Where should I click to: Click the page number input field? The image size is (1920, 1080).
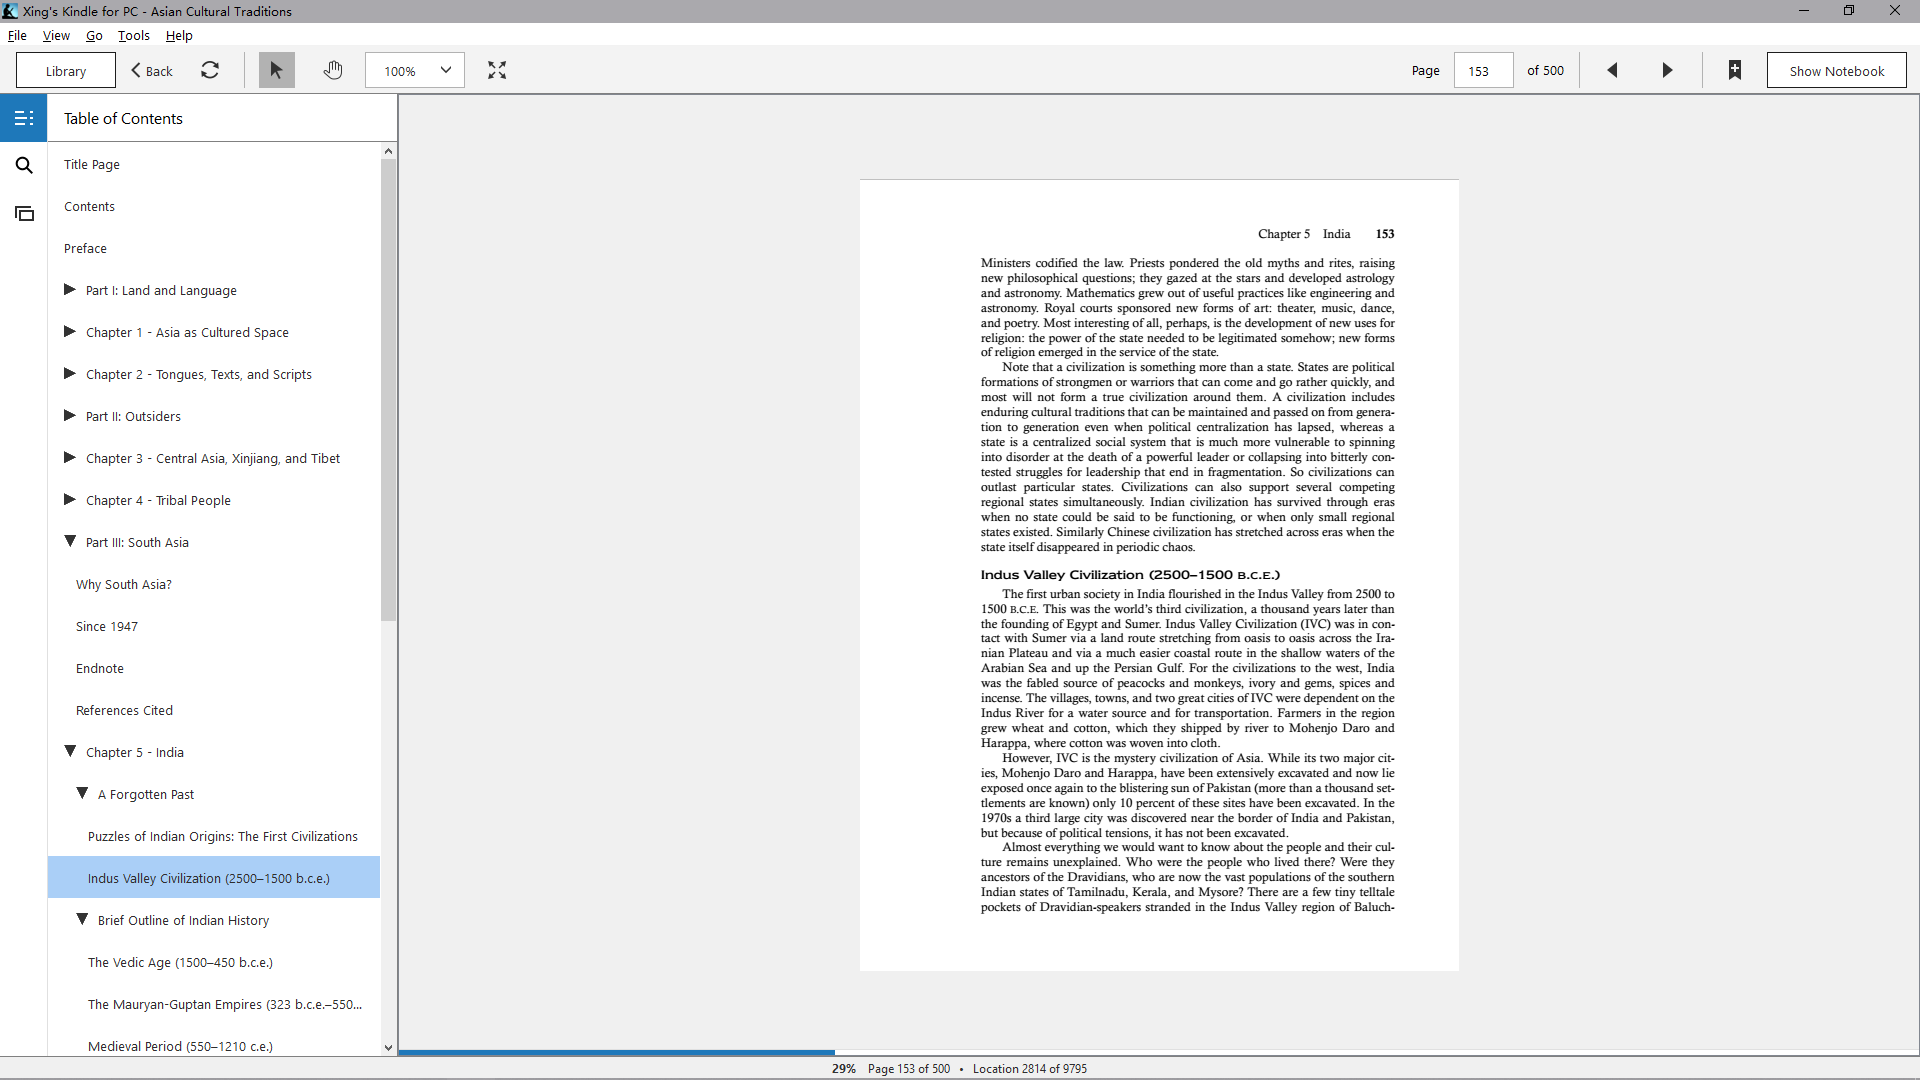pos(1482,71)
